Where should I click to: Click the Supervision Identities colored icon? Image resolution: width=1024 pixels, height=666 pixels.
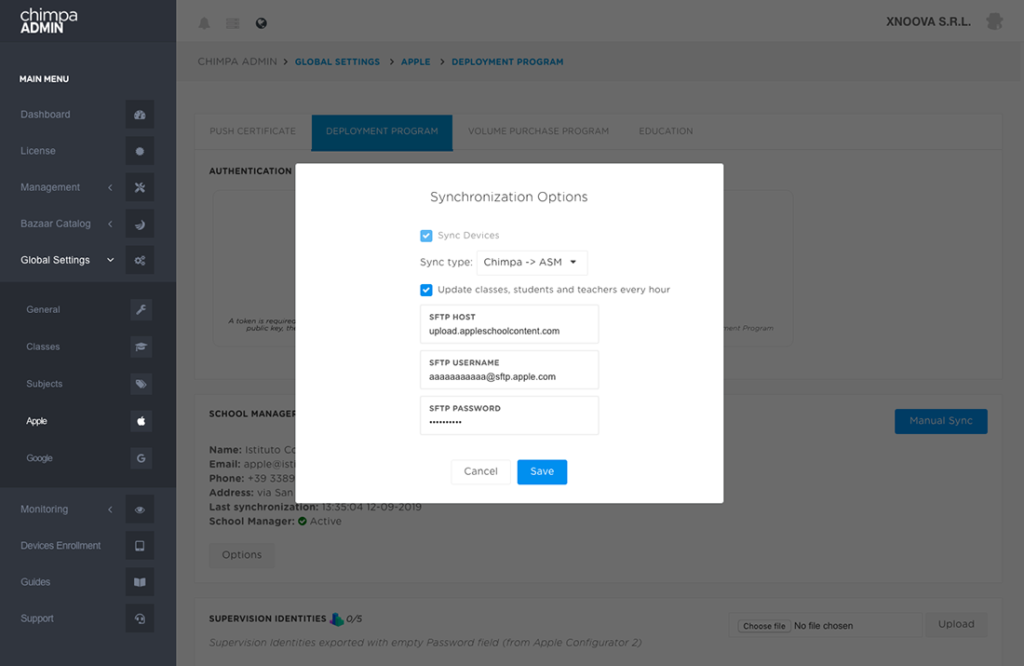pos(336,619)
